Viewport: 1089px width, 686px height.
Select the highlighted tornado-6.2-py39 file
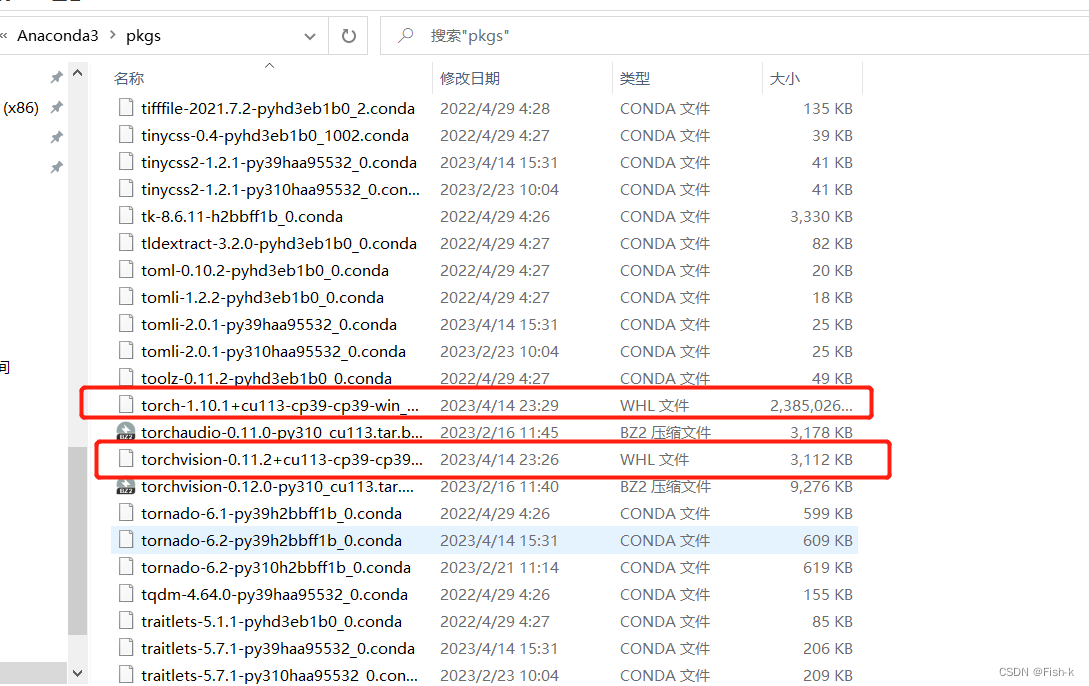point(270,540)
